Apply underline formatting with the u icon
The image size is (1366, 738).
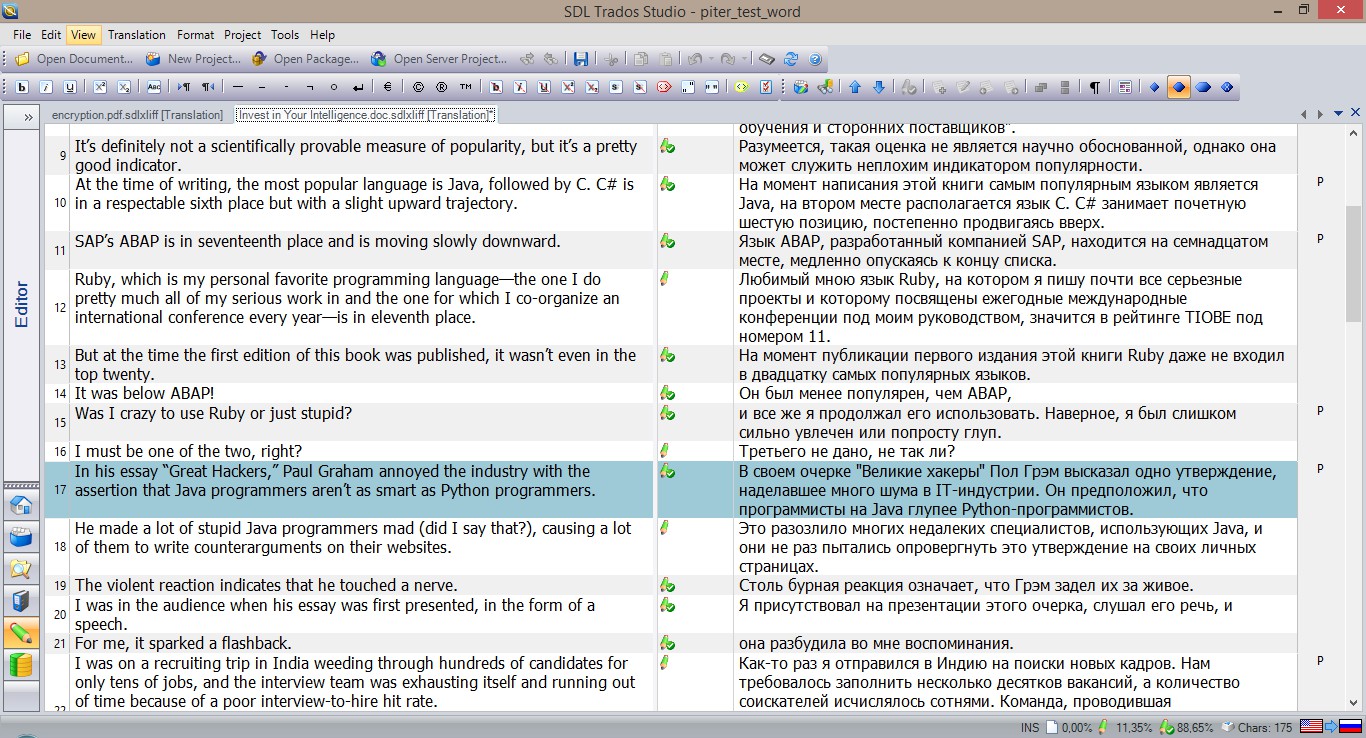tap(70, 87)
